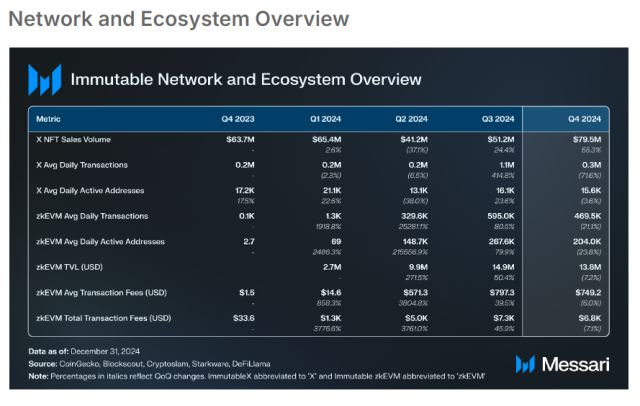Click the Q3 2024 column header
This screenshot has width=640, height=406.
(x=498, y=118)
